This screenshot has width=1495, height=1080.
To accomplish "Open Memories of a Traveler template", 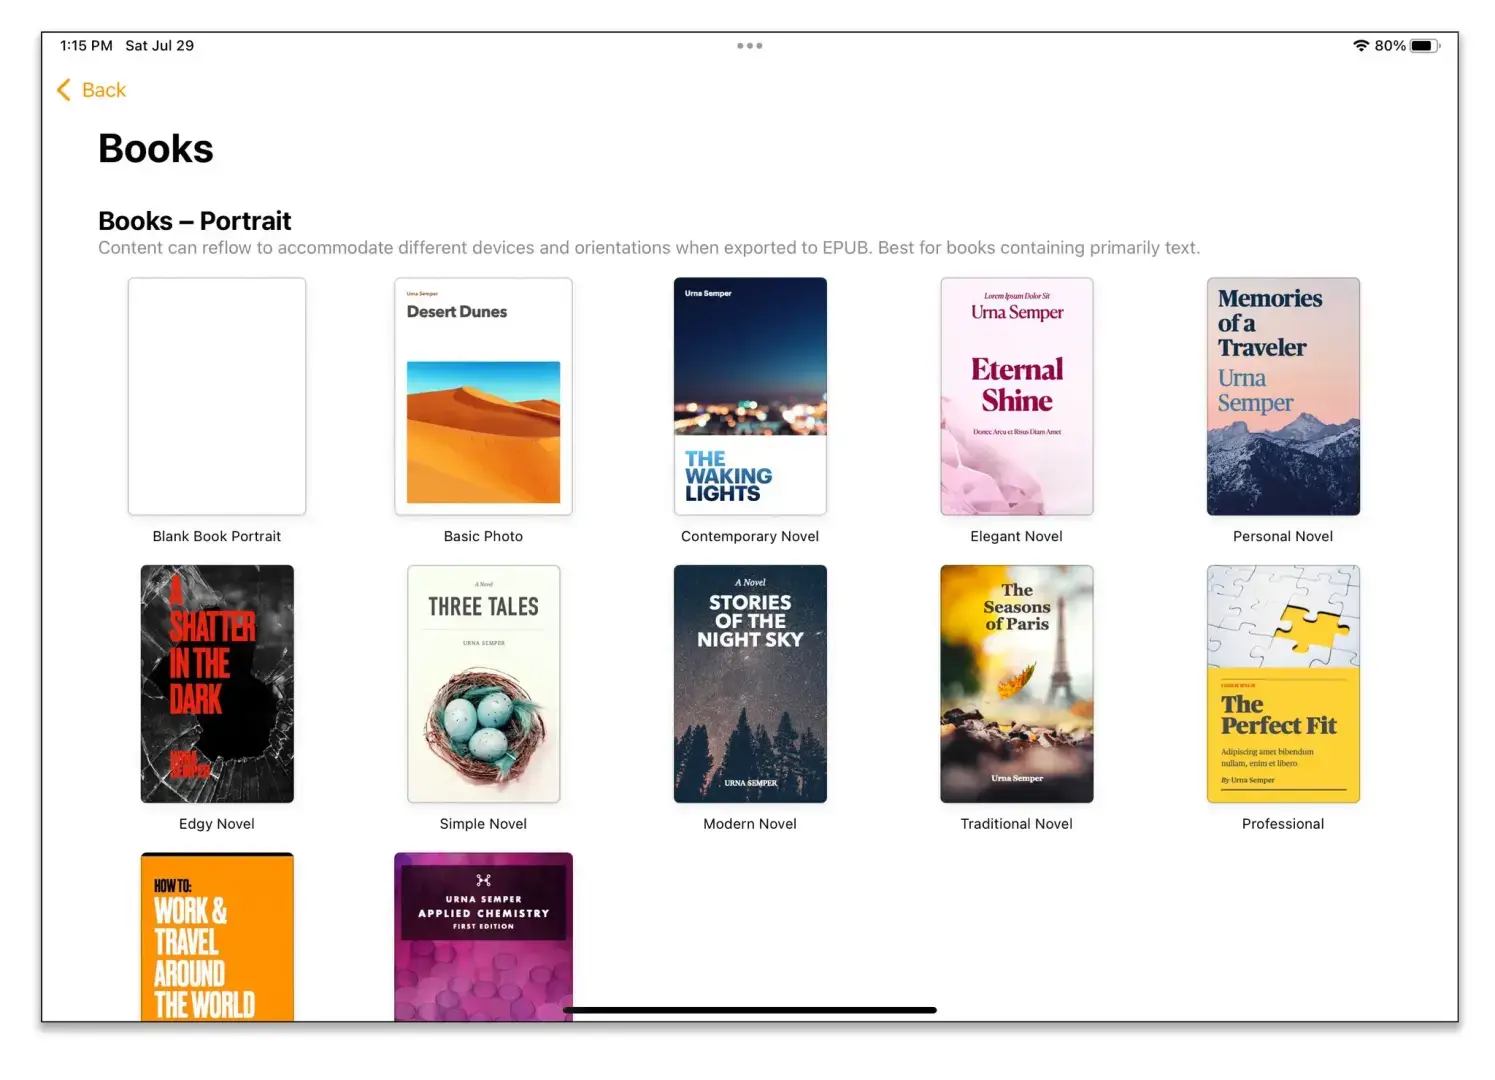I will [x=1283, y=396].
